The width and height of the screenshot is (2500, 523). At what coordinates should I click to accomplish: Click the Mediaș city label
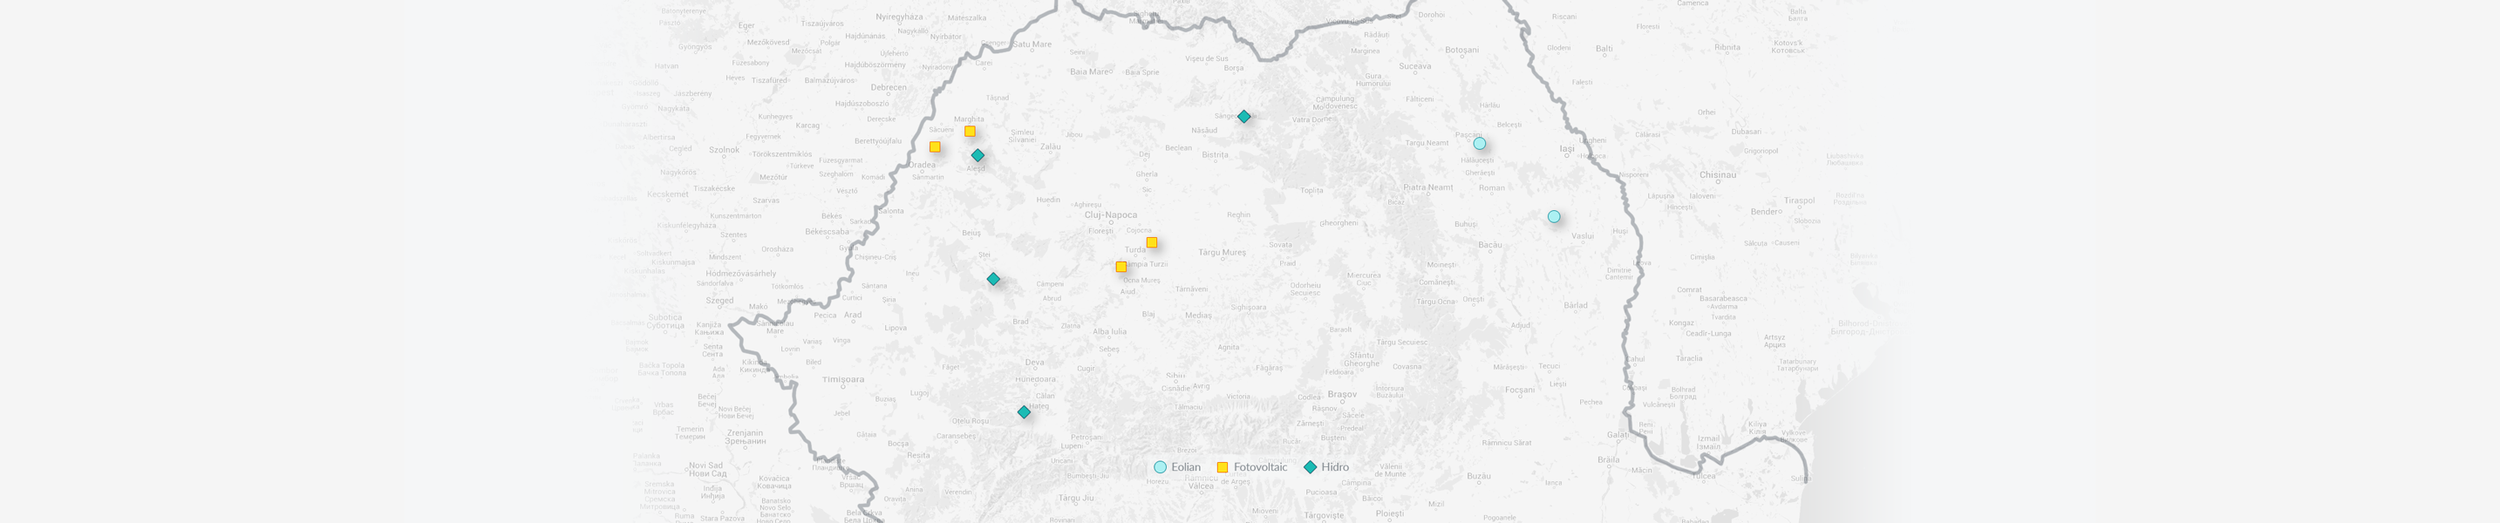[x=1198, y=315]
